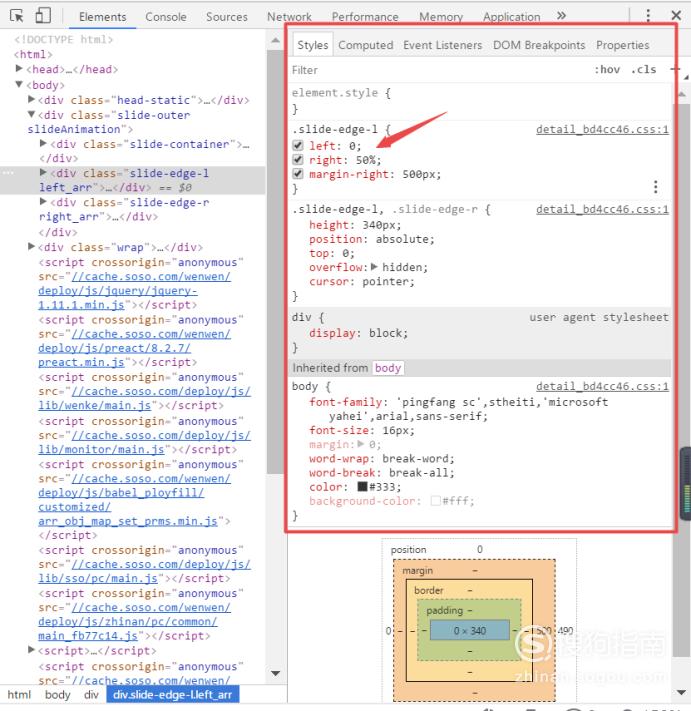The width and height of the screenshot is (691, 711).
Task: Open the Sources tab
Action: click(x=227, y=17)
